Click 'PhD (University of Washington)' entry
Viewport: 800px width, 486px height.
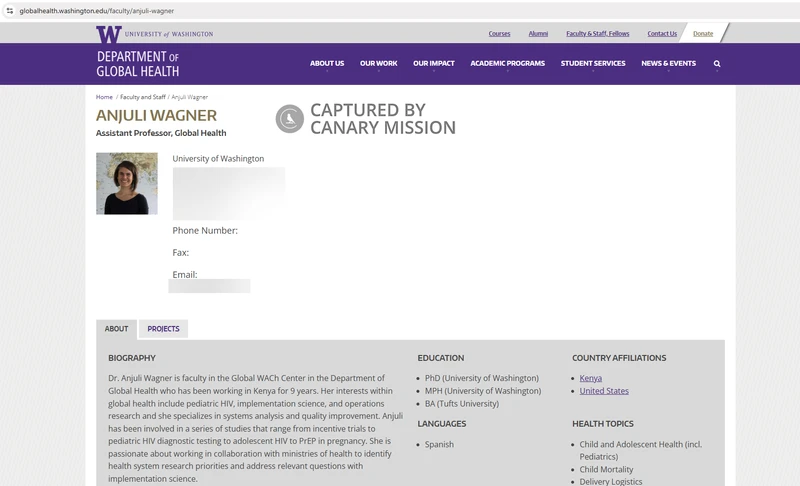(x=482, y=378)
